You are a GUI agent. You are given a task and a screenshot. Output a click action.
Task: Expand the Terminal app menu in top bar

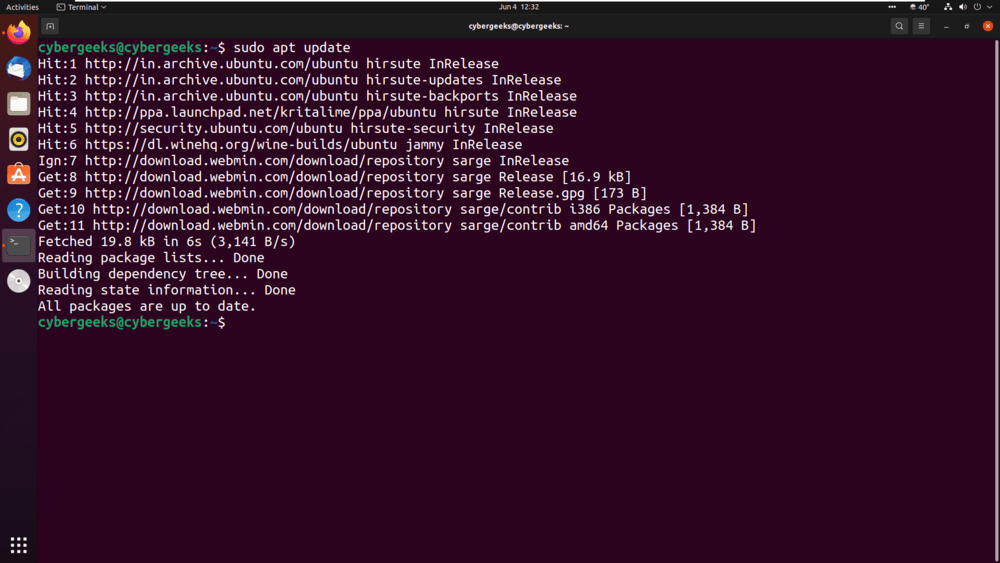(82, 7)
